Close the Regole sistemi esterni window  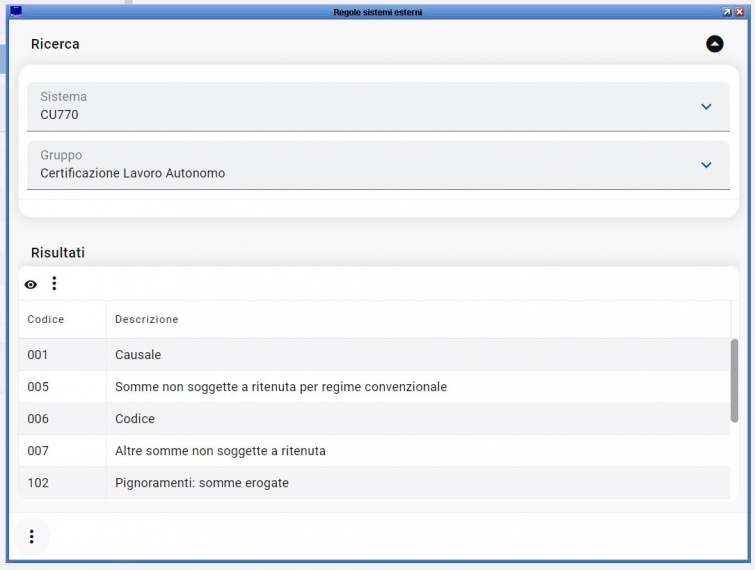[x=740, y=12]
